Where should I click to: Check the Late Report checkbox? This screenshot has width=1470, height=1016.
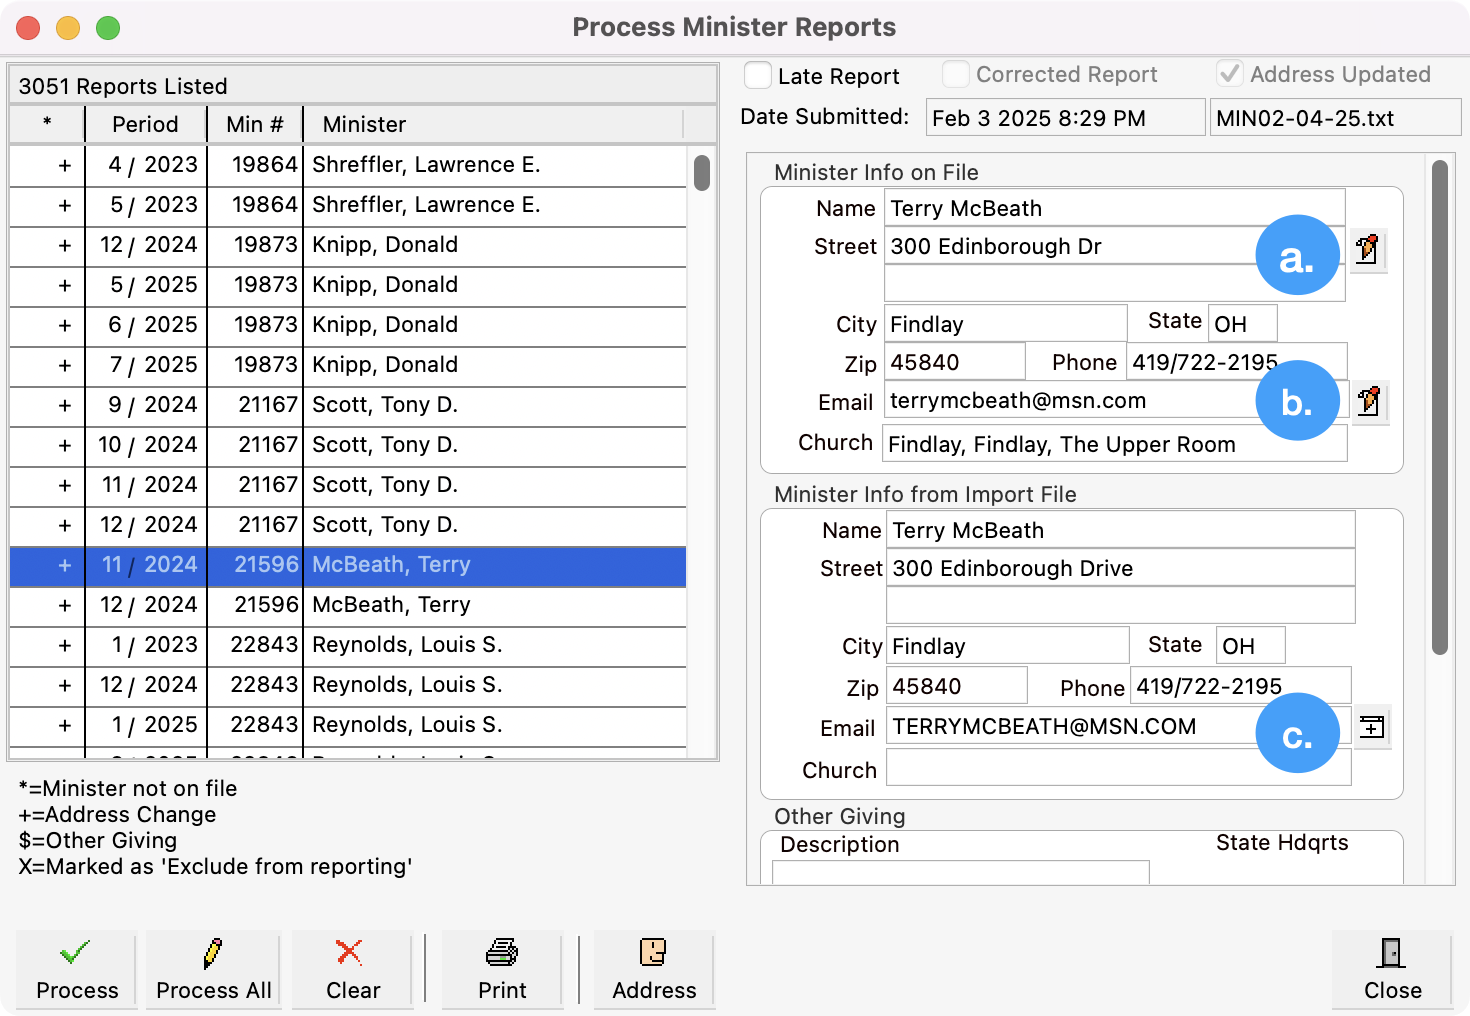coord(758,74)
